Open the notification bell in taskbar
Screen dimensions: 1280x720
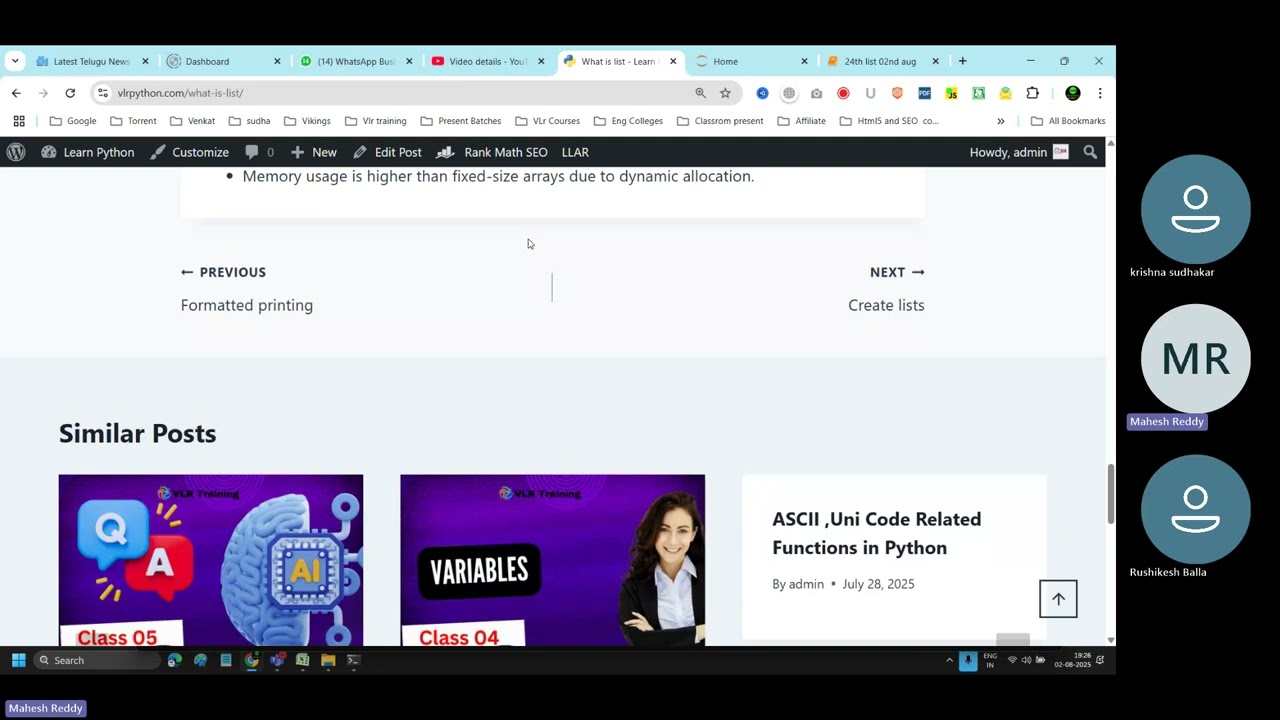1100,660
